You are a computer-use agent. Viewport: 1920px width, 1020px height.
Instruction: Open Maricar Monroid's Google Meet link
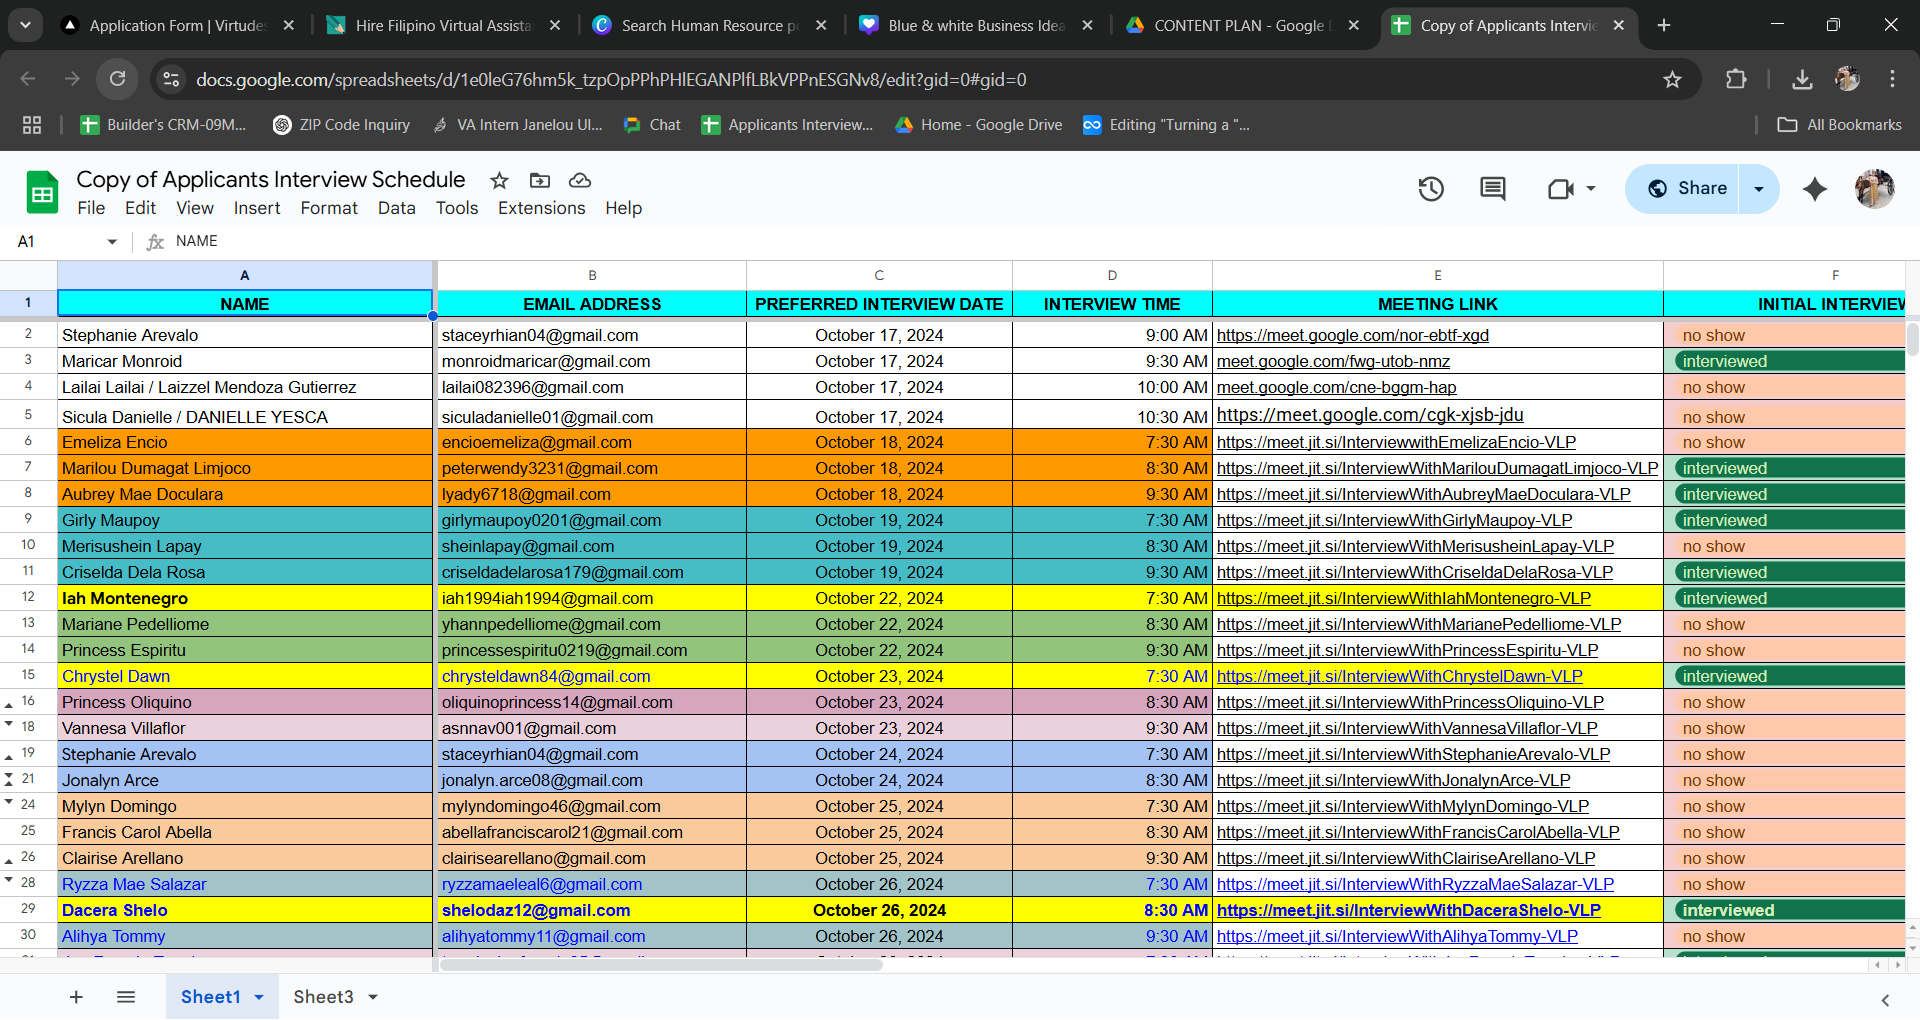(x=1332, y=361)
